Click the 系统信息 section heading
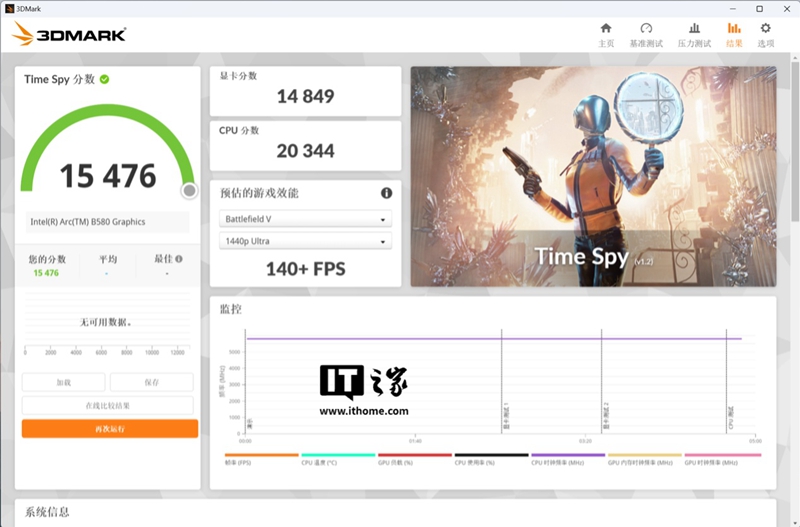The image size is (800, 527). point(47,512)
